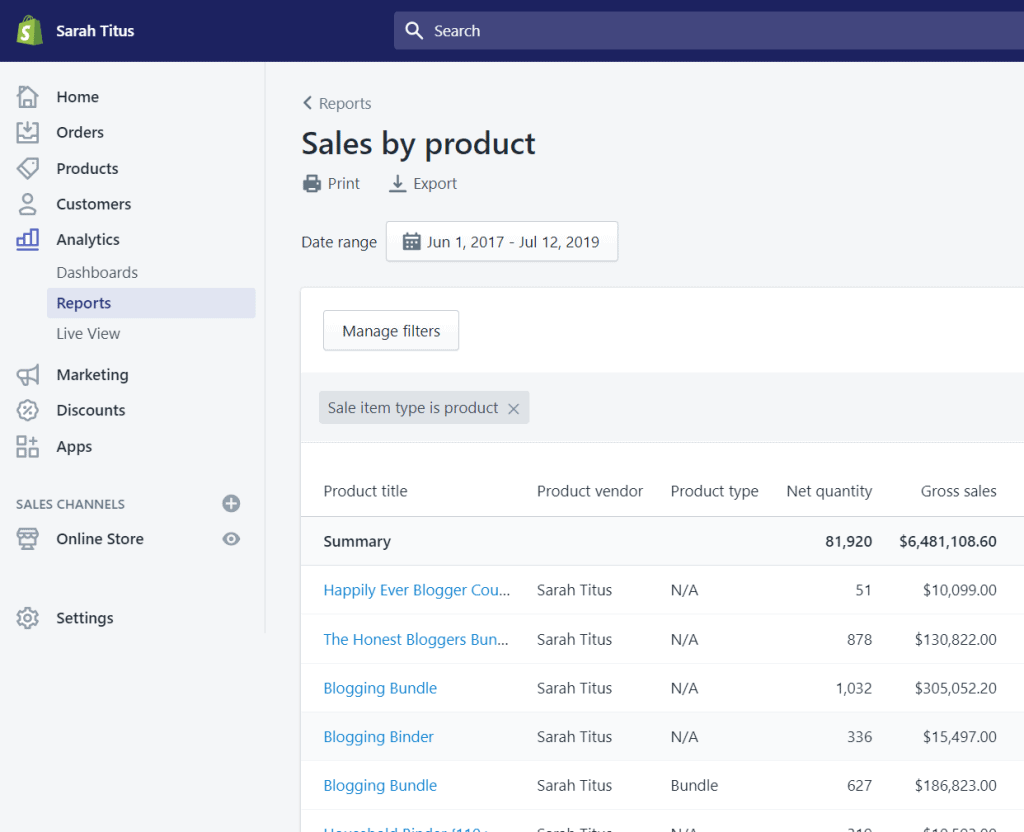The height and width of the screenshot is (832, 1024).
Task: Click the Marketing megaphone icon
Action: pyautogui.click(x=28, y=375)
